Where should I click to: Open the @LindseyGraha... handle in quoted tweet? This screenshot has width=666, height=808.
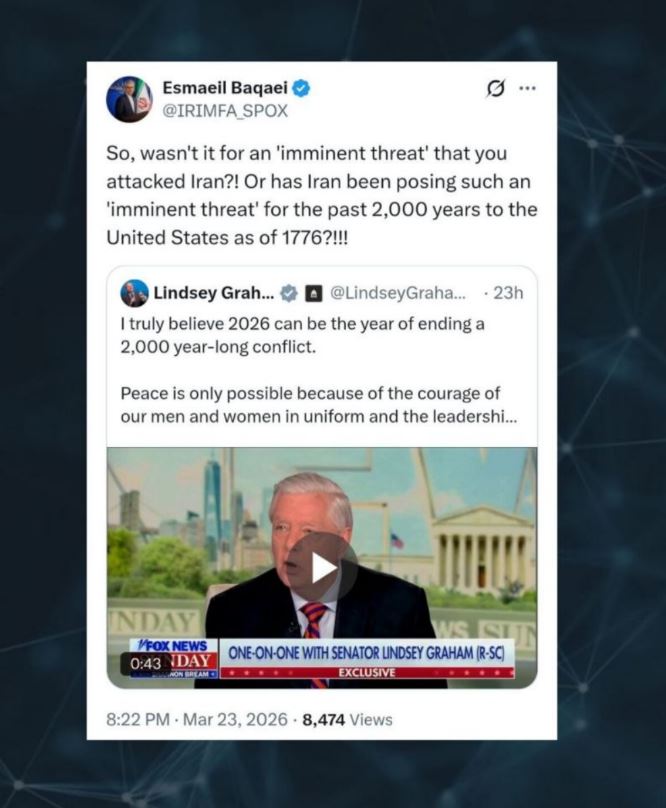coord(397,293)
